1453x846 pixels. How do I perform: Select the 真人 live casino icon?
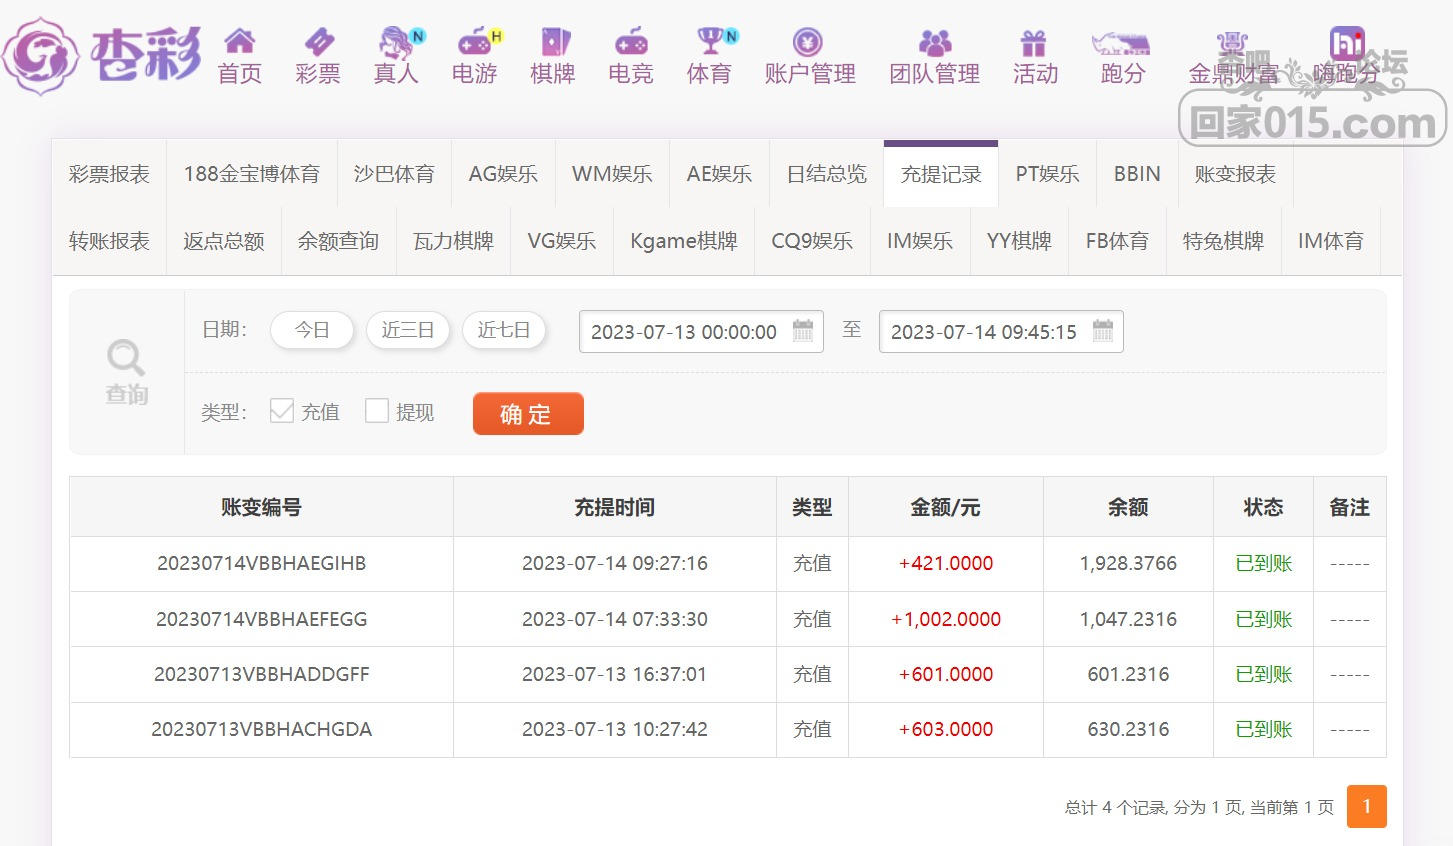pyautogui.click(x=397, y=42)
